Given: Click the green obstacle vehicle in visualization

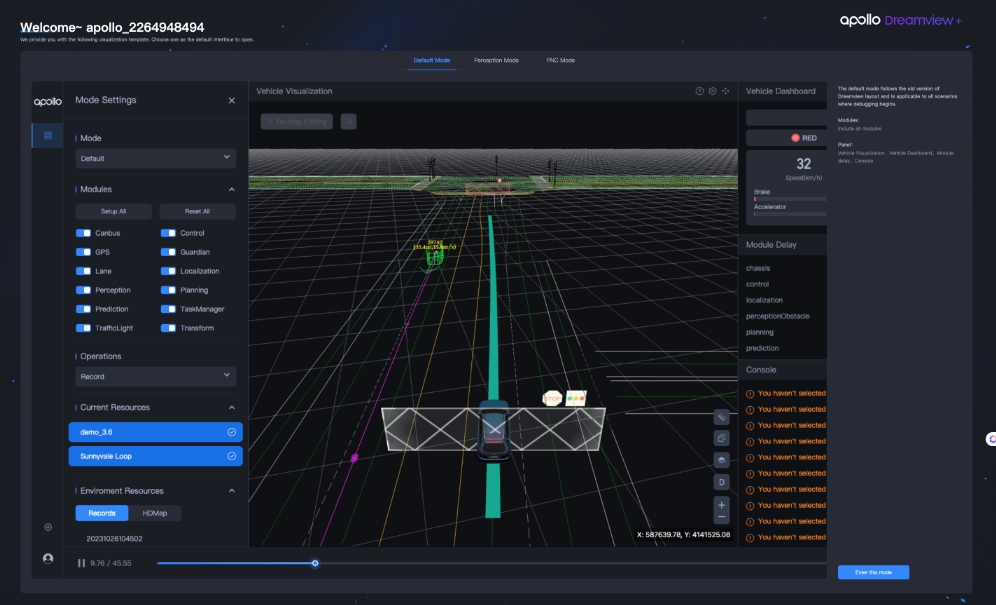Looking at the screenshot, I should point(434,257).
